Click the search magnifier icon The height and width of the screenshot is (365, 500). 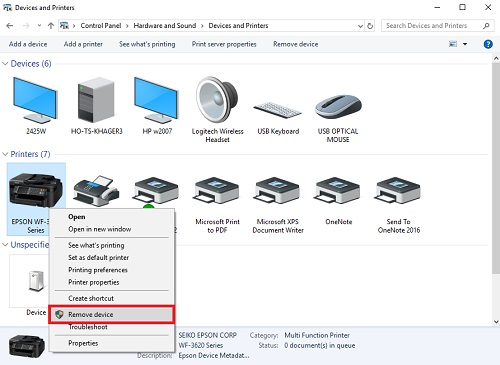click(486, 26)
